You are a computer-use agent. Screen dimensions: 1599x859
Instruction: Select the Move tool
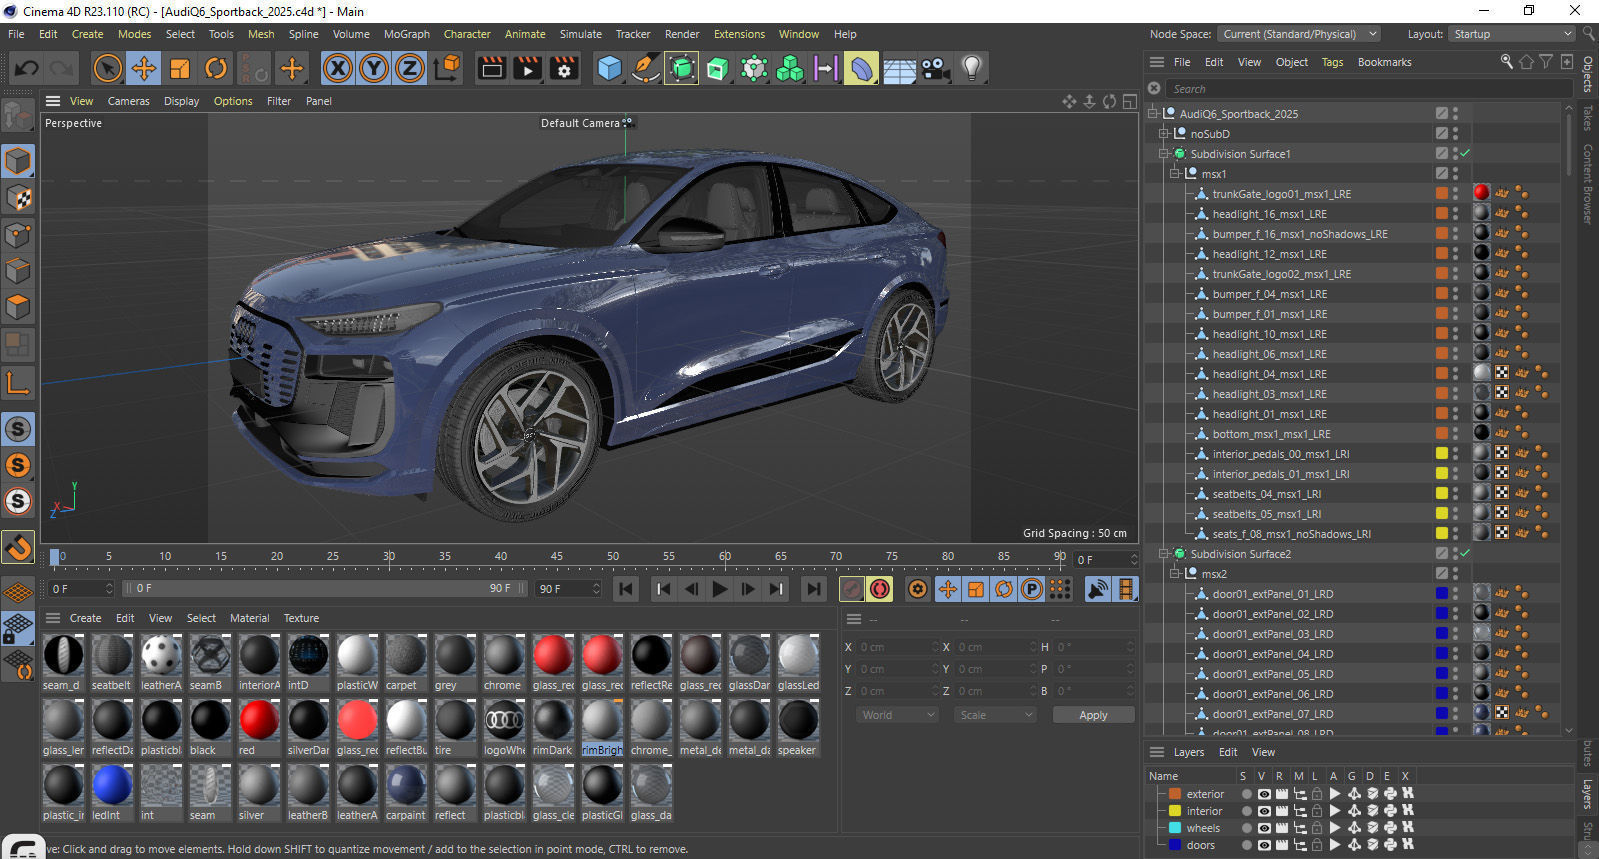click(x=143, y=68)
